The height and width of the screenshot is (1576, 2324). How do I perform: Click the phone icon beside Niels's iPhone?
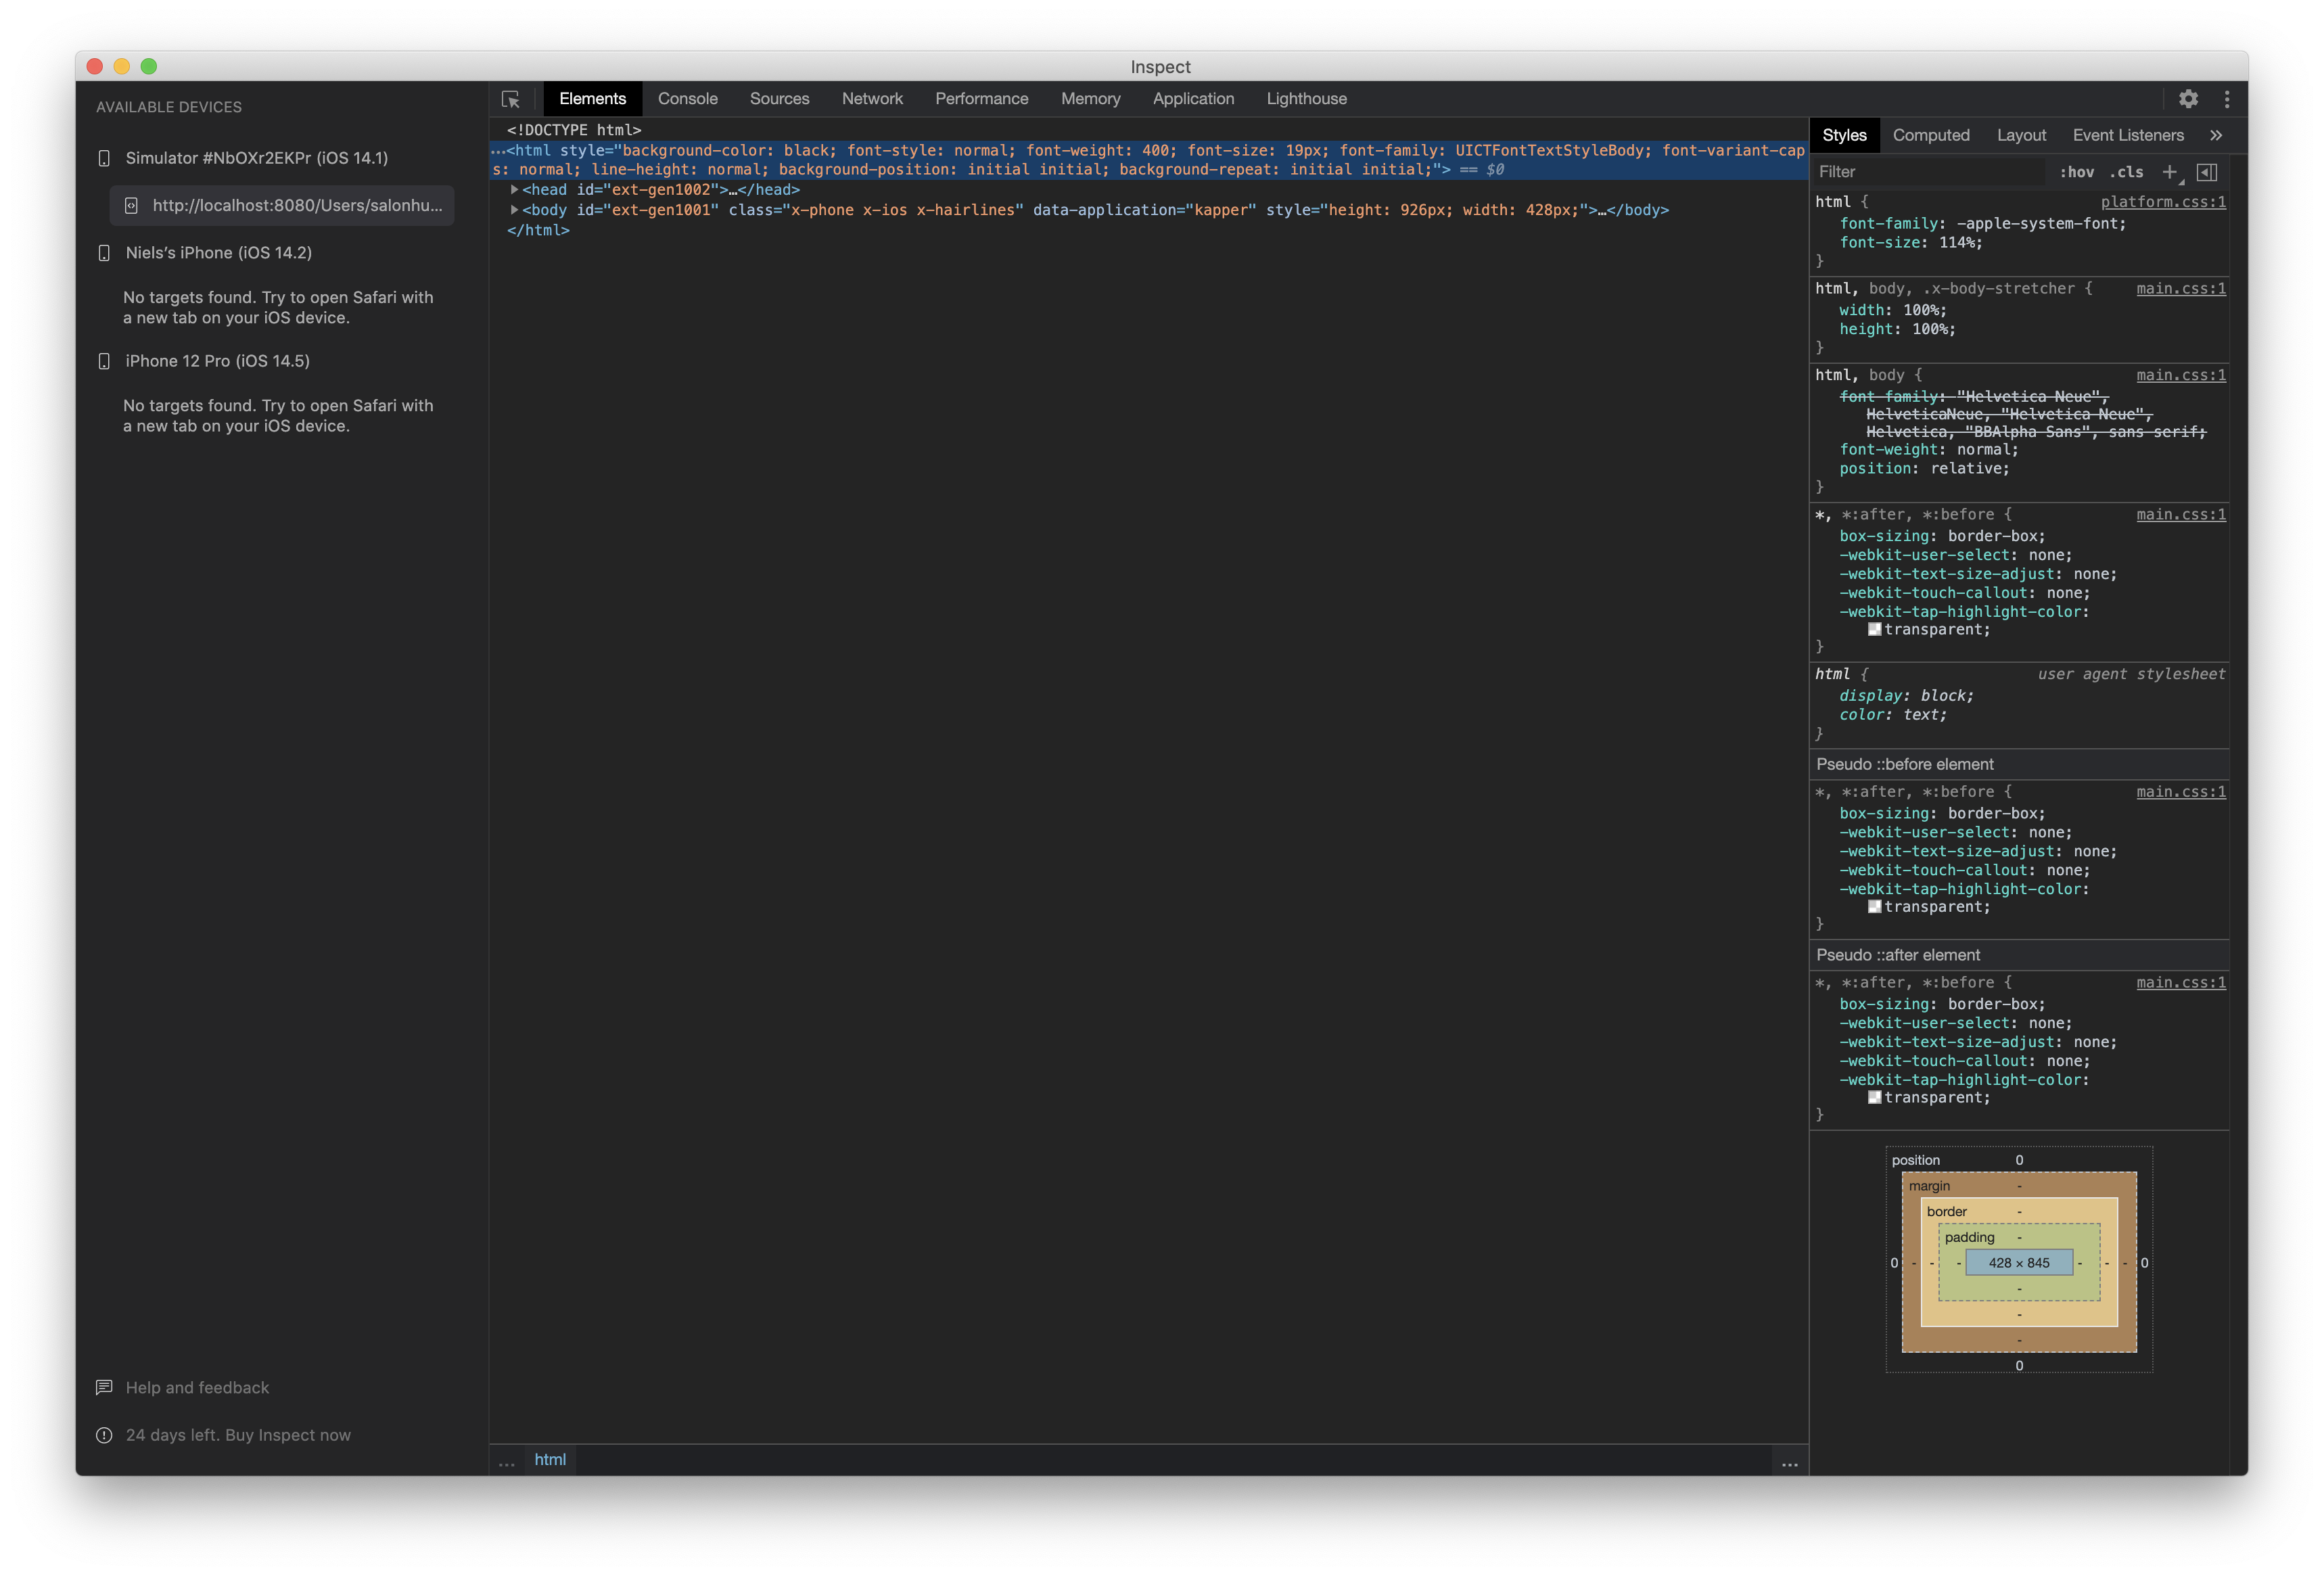pyautogui.click(x=104, y=253)
